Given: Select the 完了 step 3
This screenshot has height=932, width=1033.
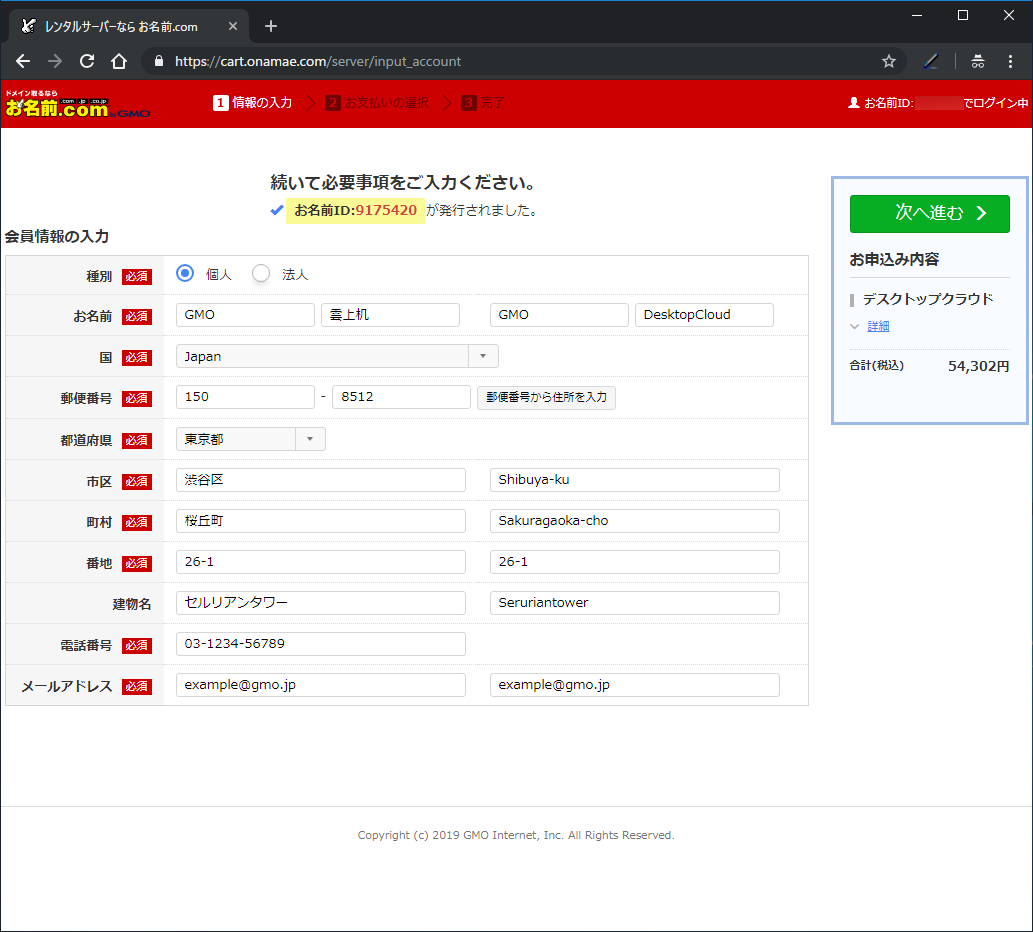Looking at the screenshot, I should tap(483, 103).
